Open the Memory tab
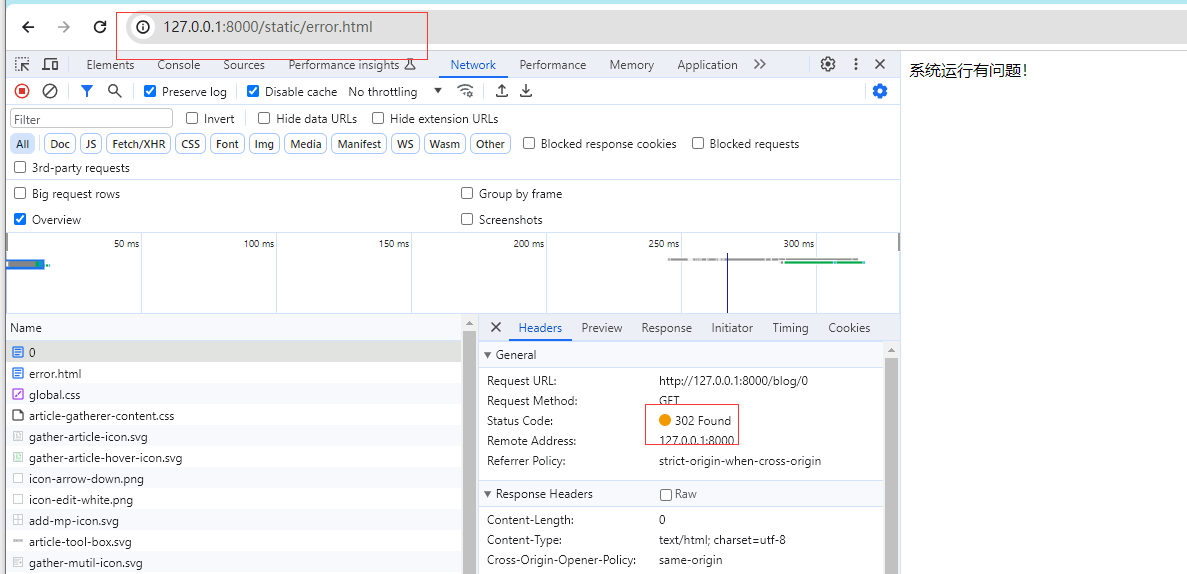1187x574 pixels. coord(631,64)
